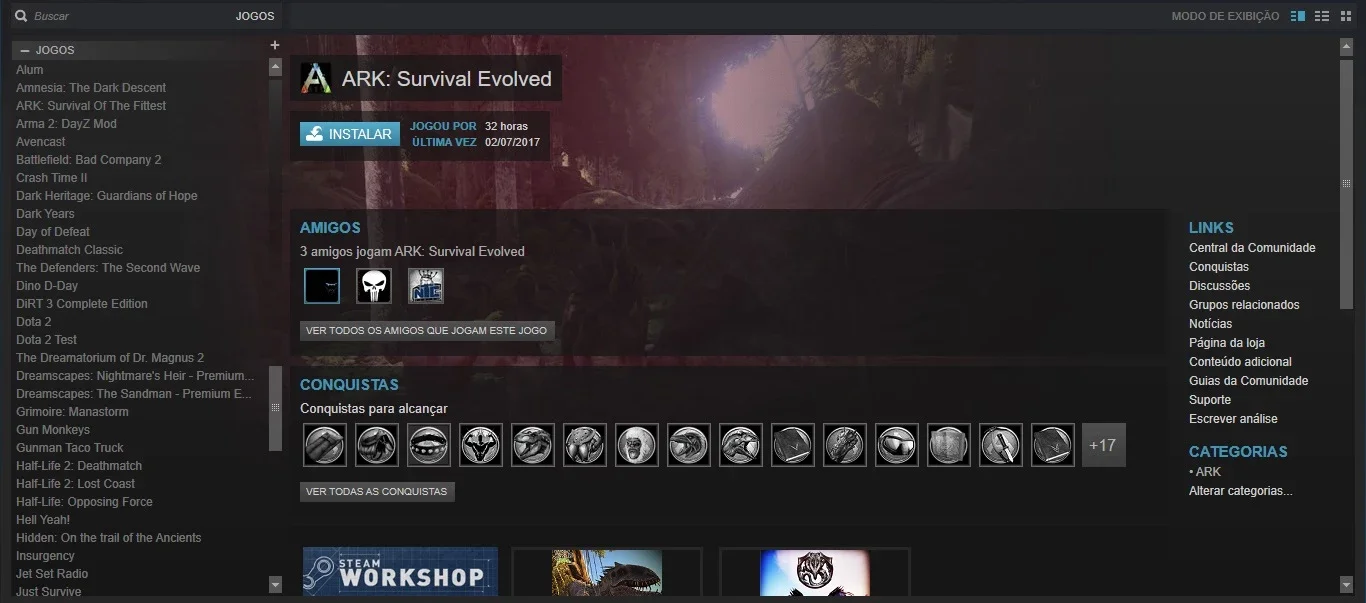Select the knife achievement icon
Screen dimensions: 1366x603
pyautogui.click(x=1001, y=445)
